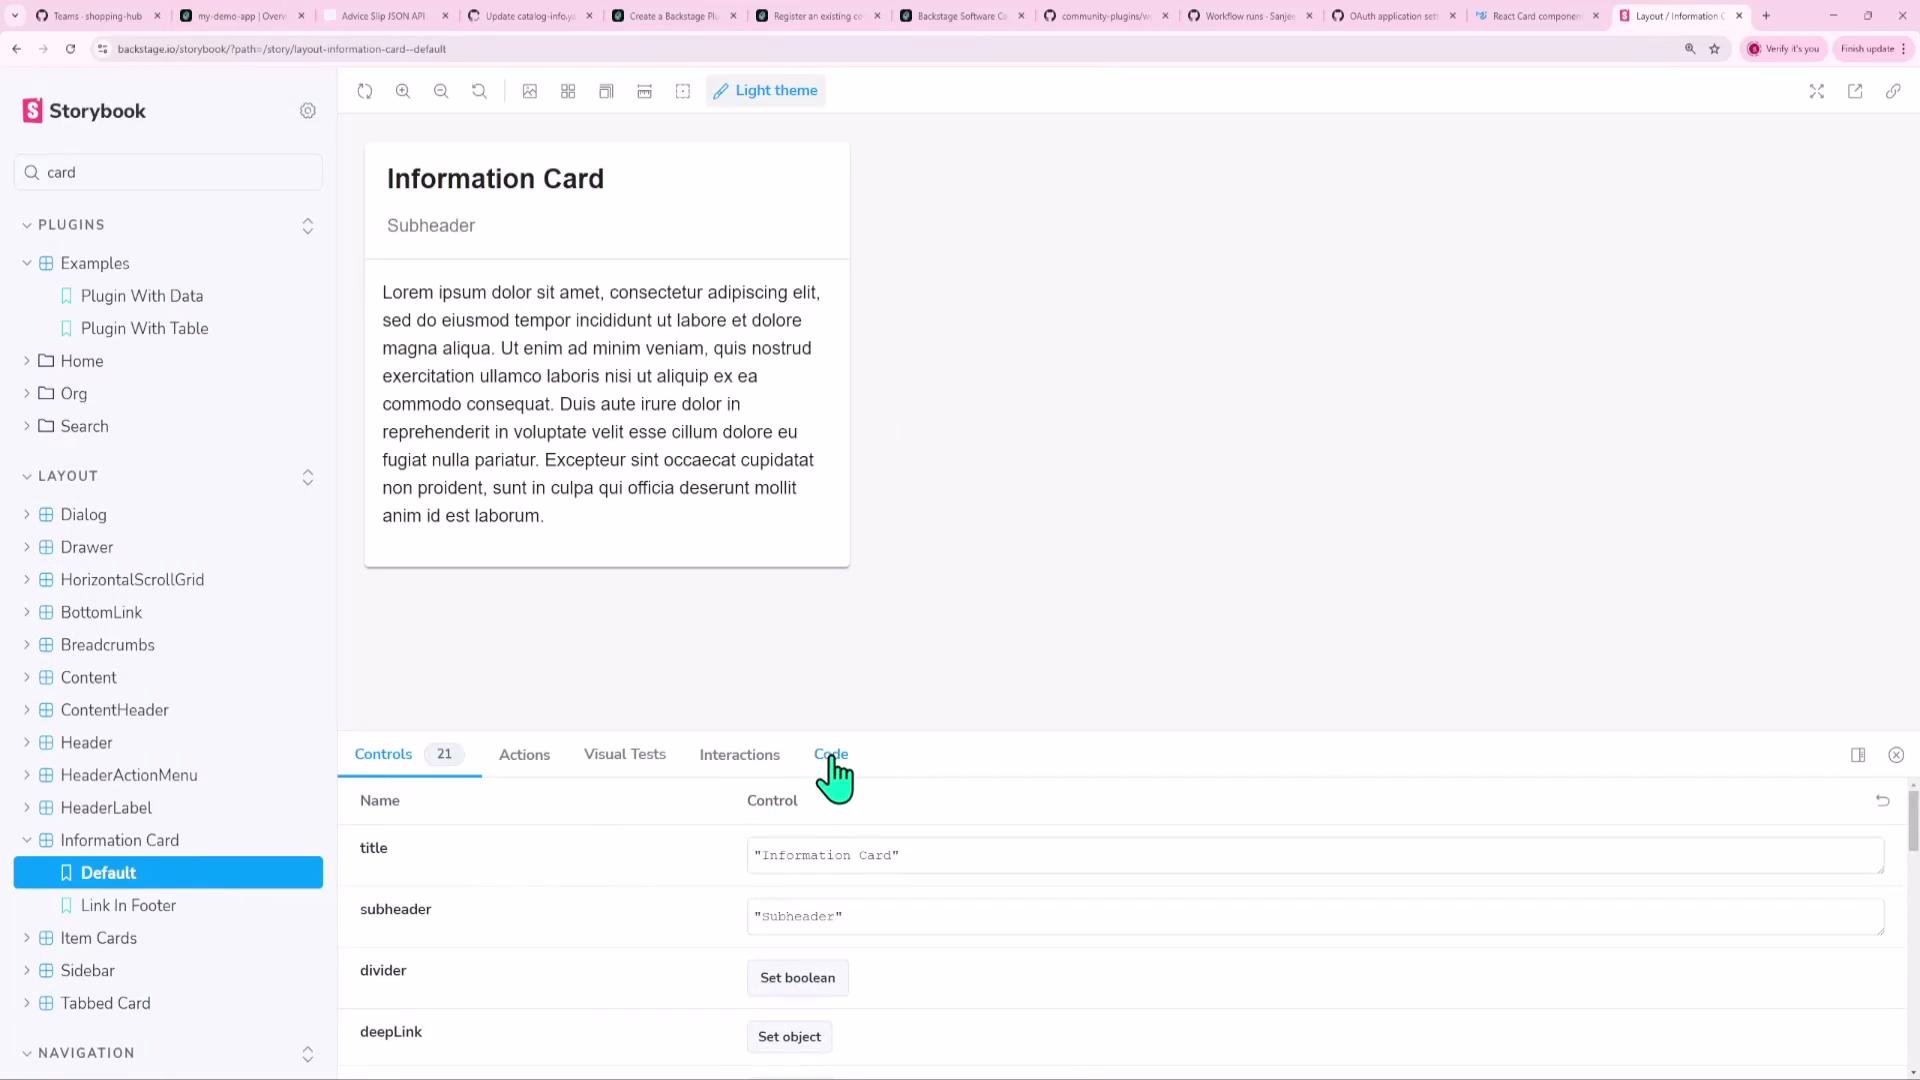Hide the addons panel with close icon
Screen dimensions: 1920x1080
1896,755
